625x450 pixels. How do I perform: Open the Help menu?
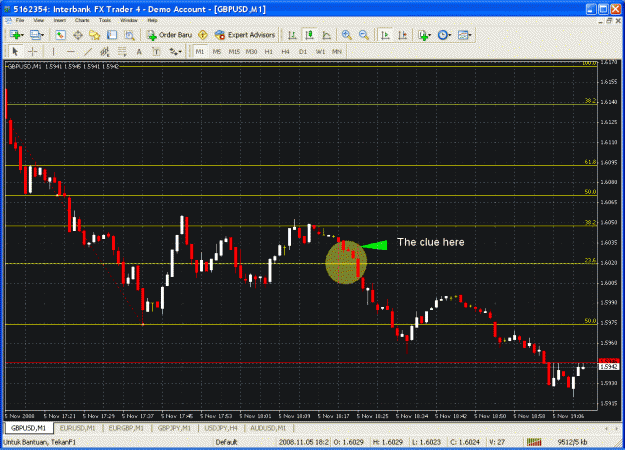[152, 20]
